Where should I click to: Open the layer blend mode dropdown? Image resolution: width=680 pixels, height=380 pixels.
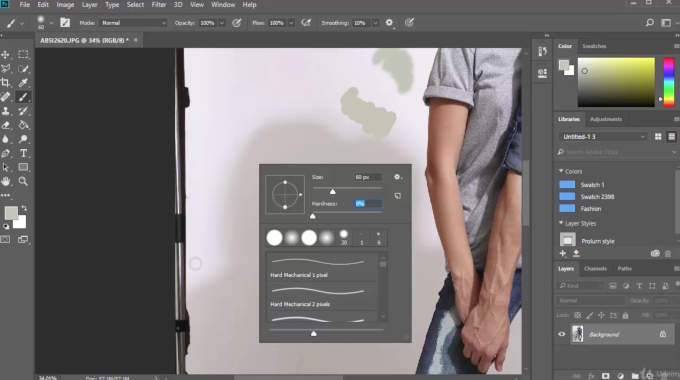(590, 300)
